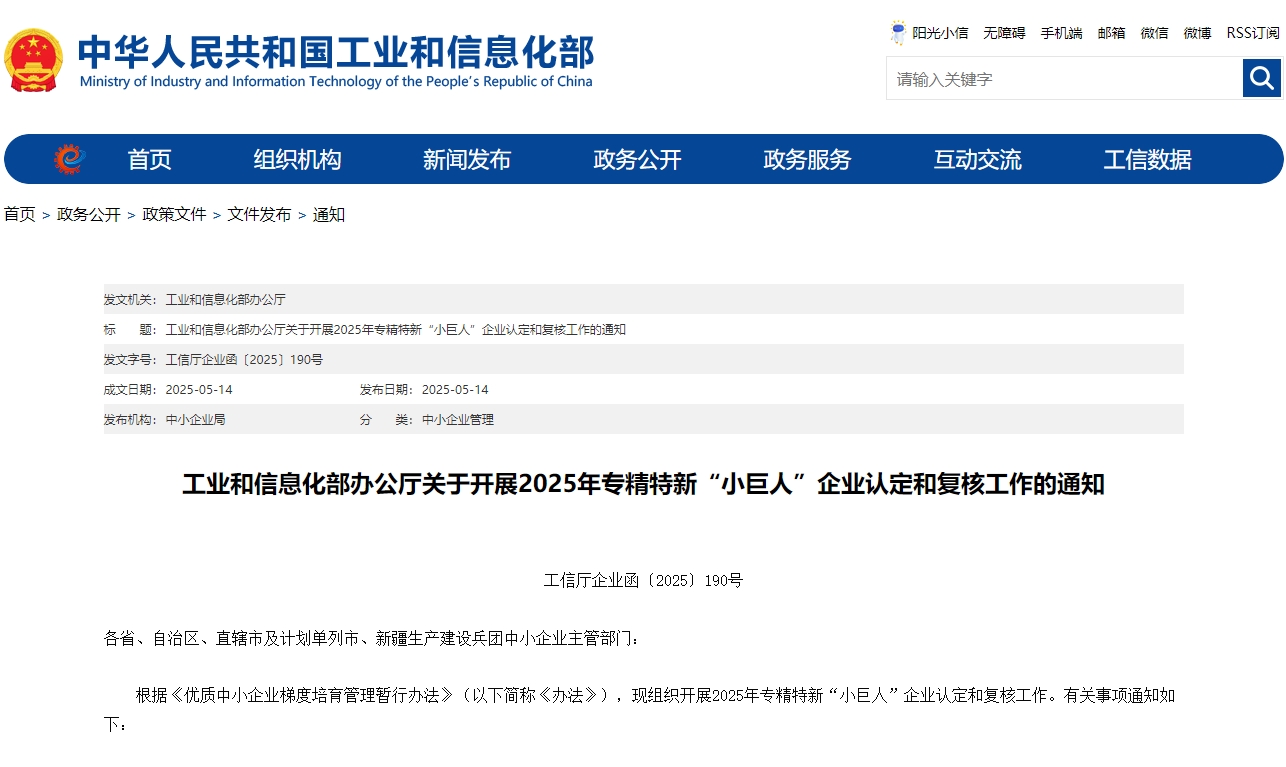Open the 工信数据 menu item
Image resolution: width=1286 pixels, height=767 pixels.
[1147, 159]
